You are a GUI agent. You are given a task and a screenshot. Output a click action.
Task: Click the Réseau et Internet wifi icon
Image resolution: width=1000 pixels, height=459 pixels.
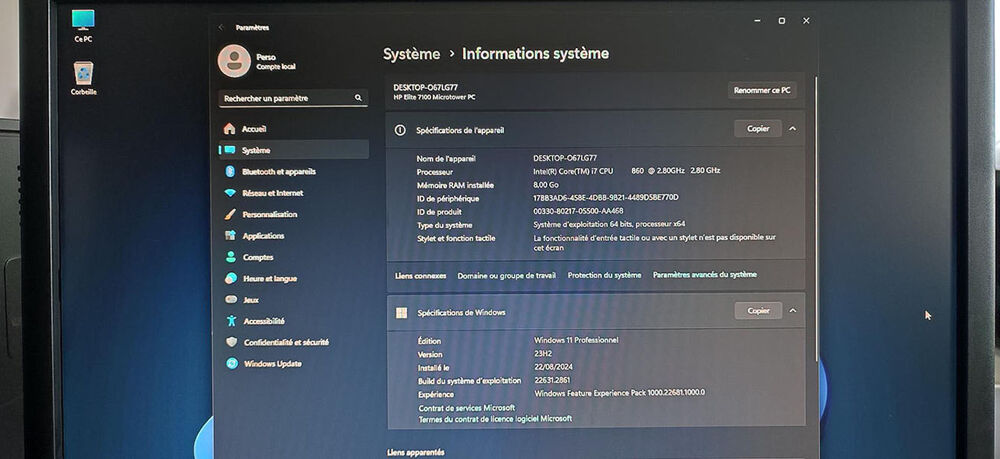point(230,193)
